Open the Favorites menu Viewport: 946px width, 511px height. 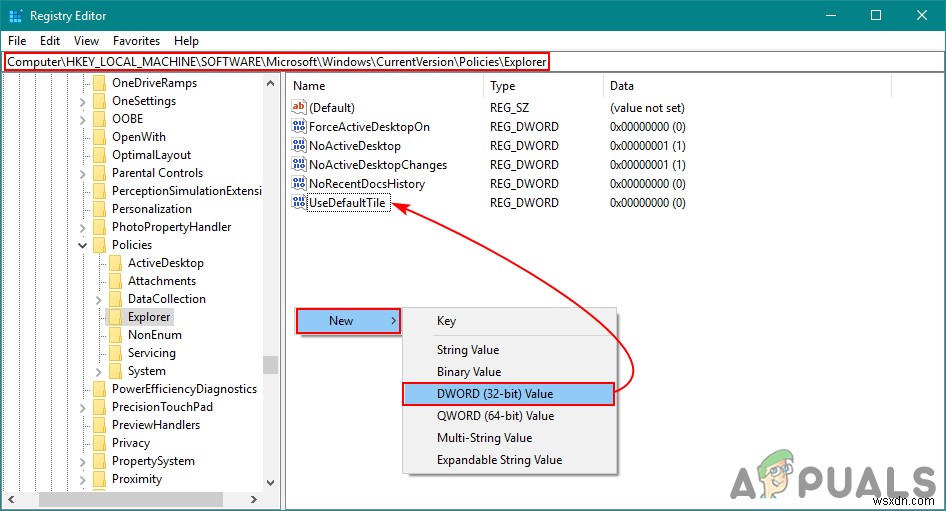pos(136,40)
